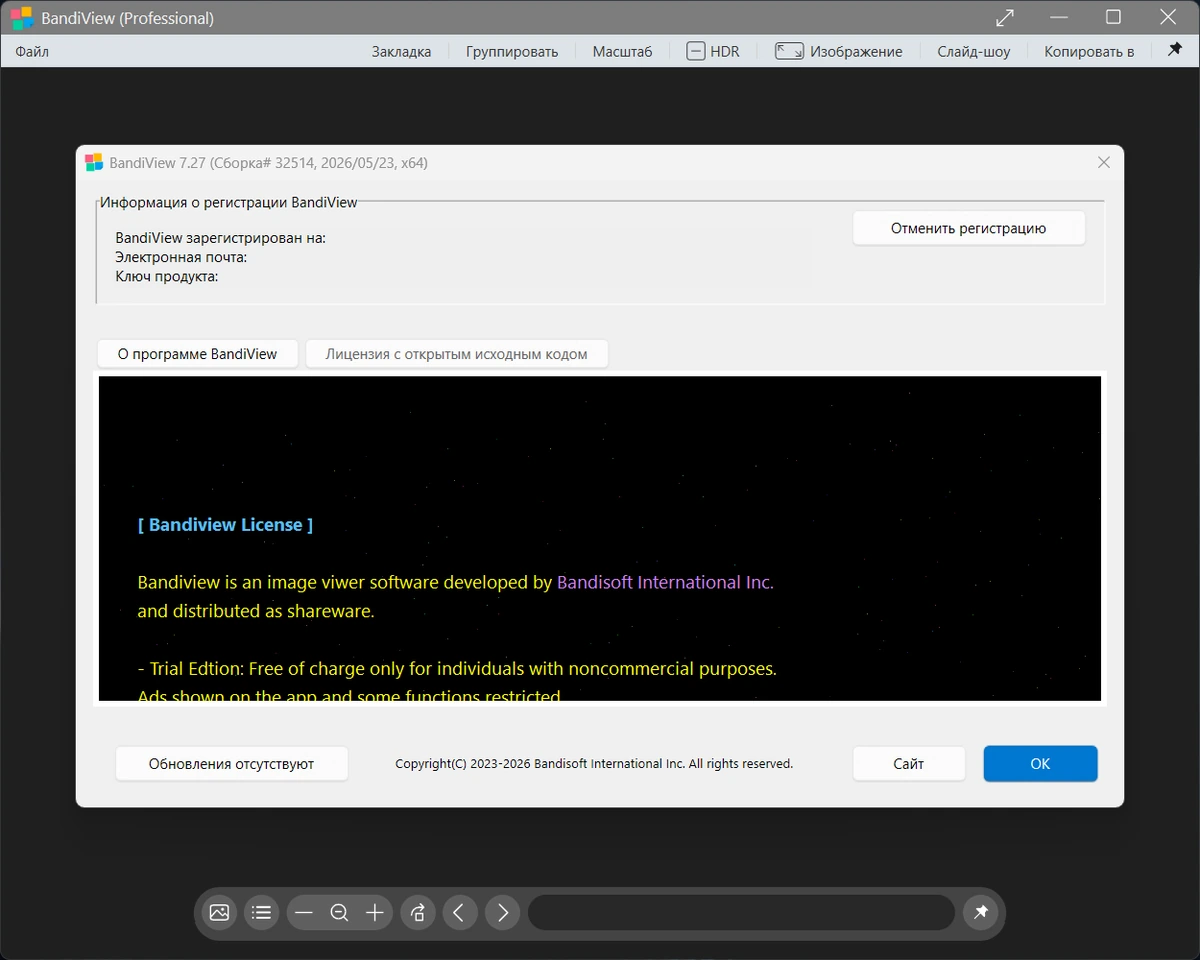Click the Электронная почта: label
This screenshot has width=1200, height=960.
181,257
